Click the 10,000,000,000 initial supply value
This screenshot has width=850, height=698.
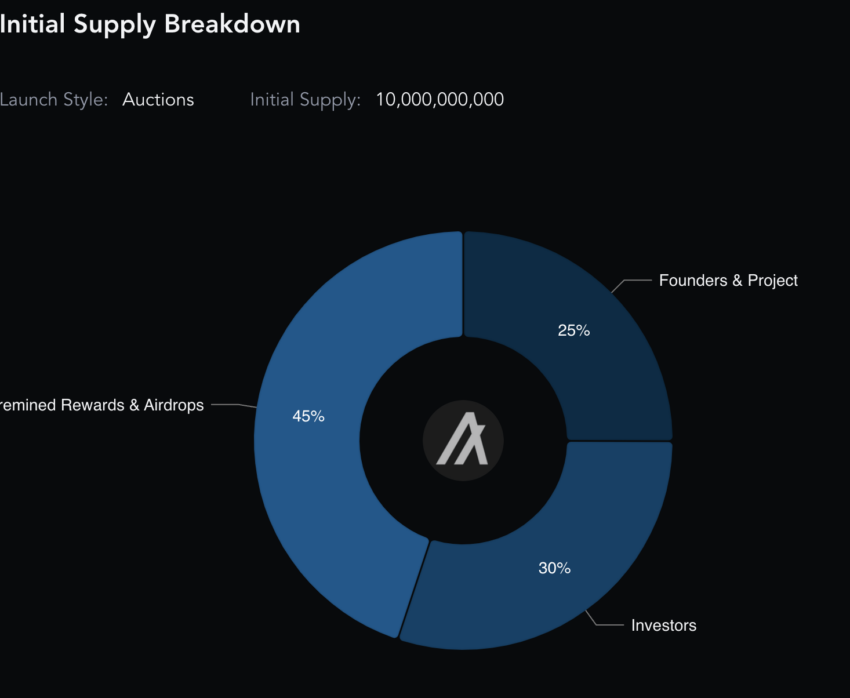click(x=440, y=100)
